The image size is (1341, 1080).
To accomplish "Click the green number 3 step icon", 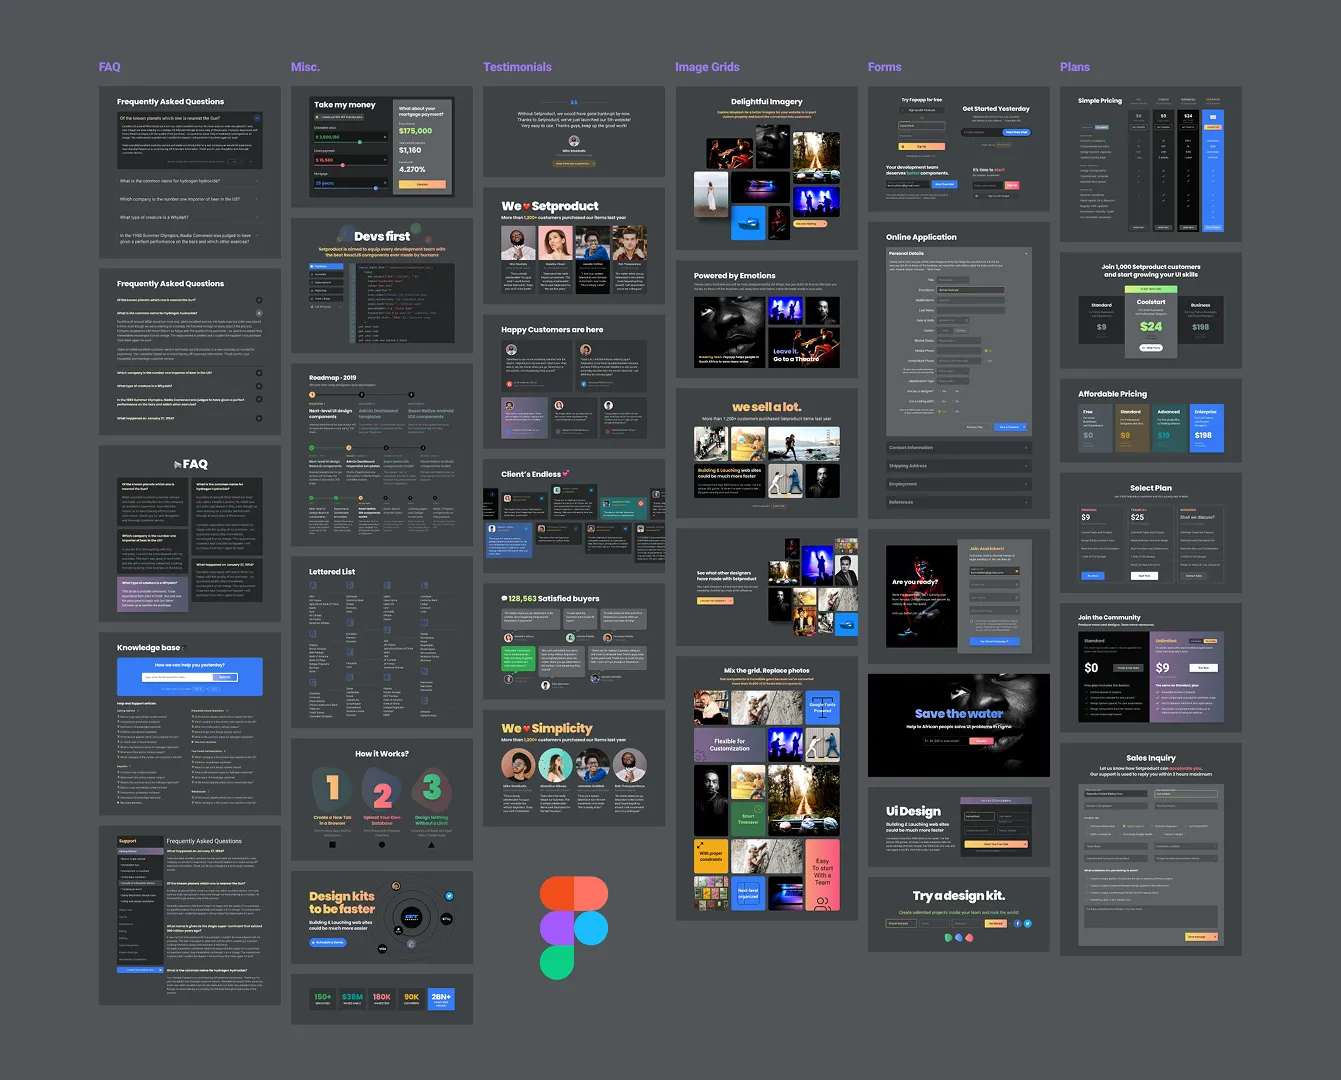I will click(x=431, y=787).
